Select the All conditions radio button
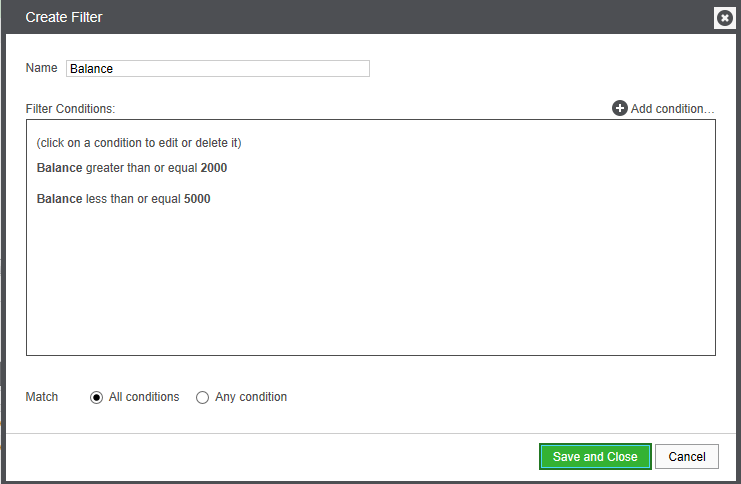This screenshot has height=484, width=741. click(x=97, y=397)
